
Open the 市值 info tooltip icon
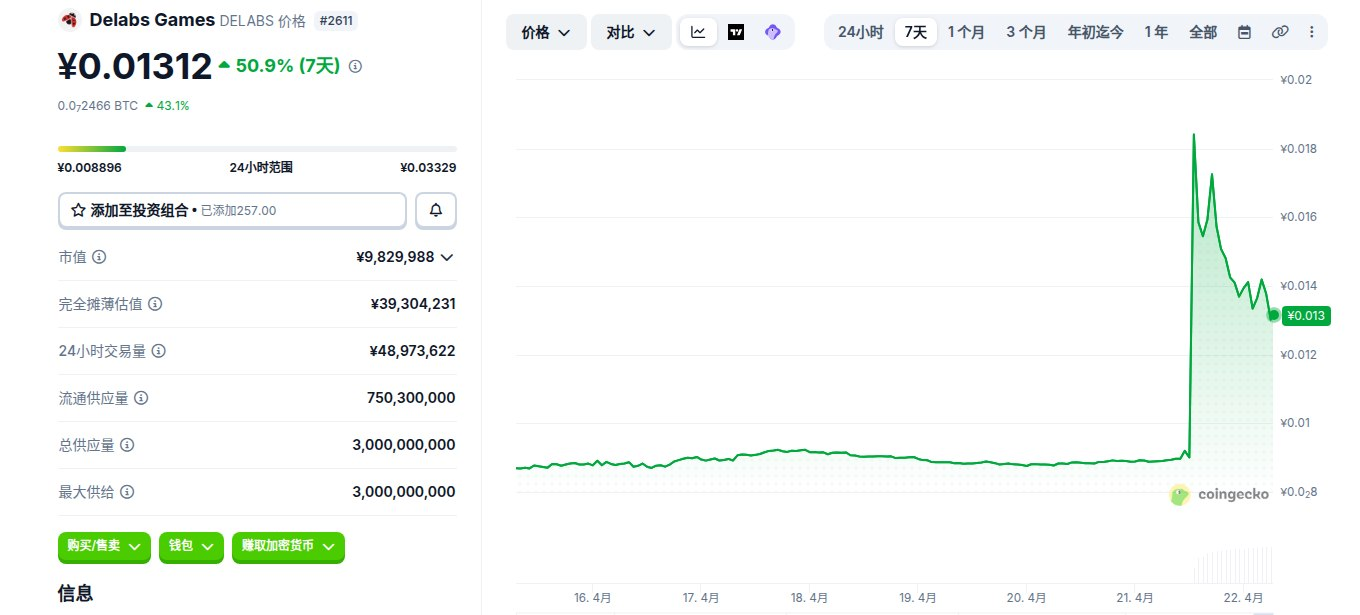[x=99, y=257]
